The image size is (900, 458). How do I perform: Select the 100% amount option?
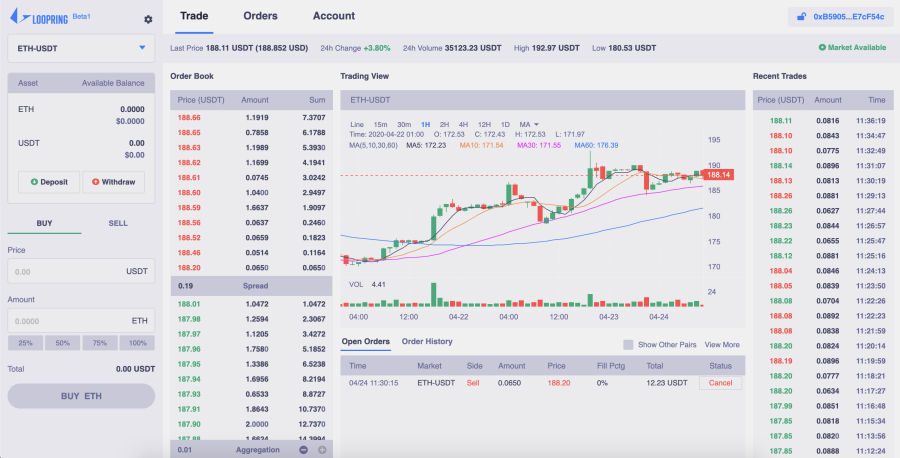(x=137, y=343)
